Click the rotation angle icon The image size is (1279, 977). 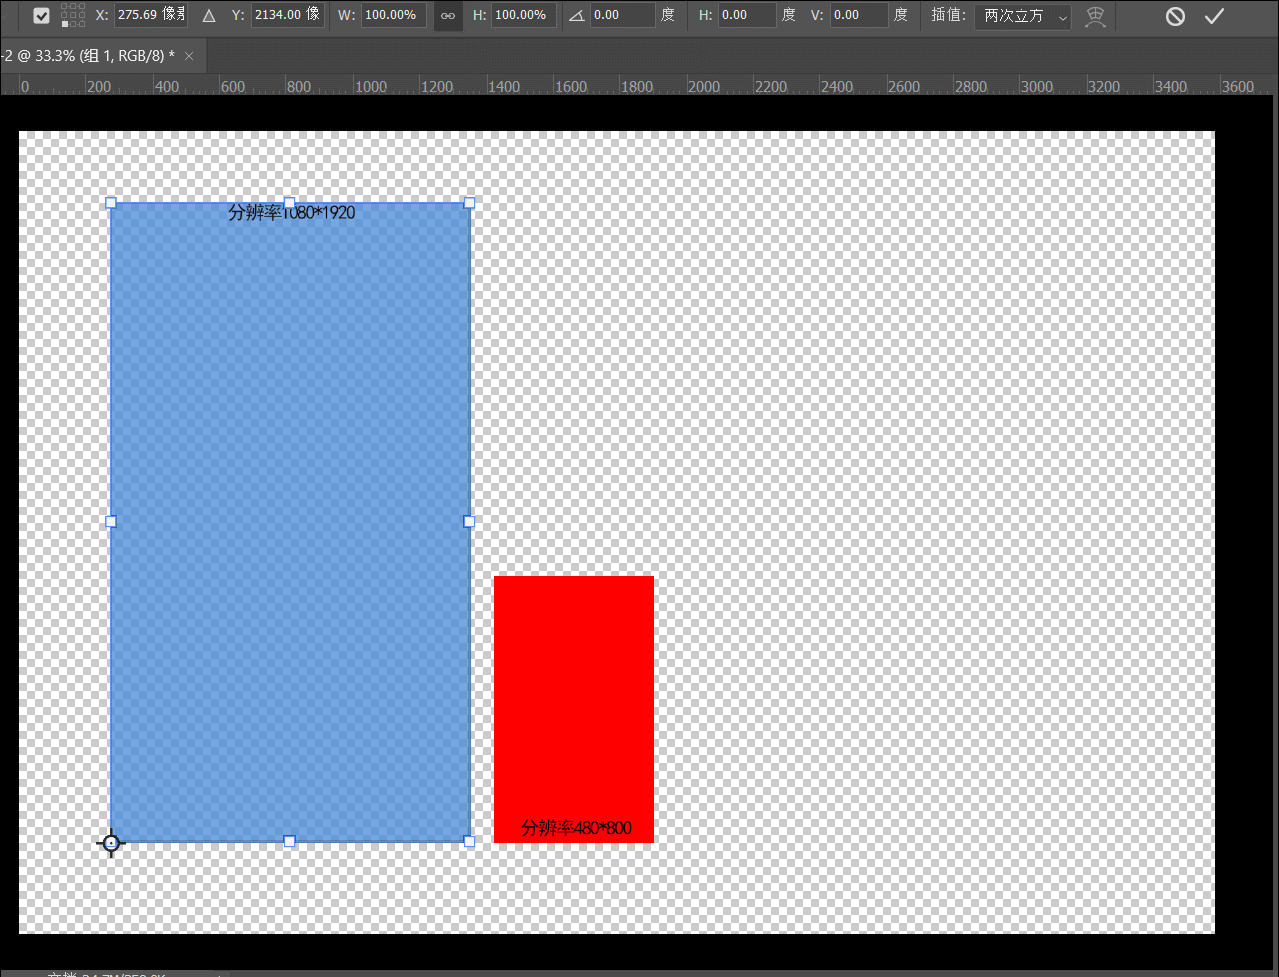(x=576, y=16)
